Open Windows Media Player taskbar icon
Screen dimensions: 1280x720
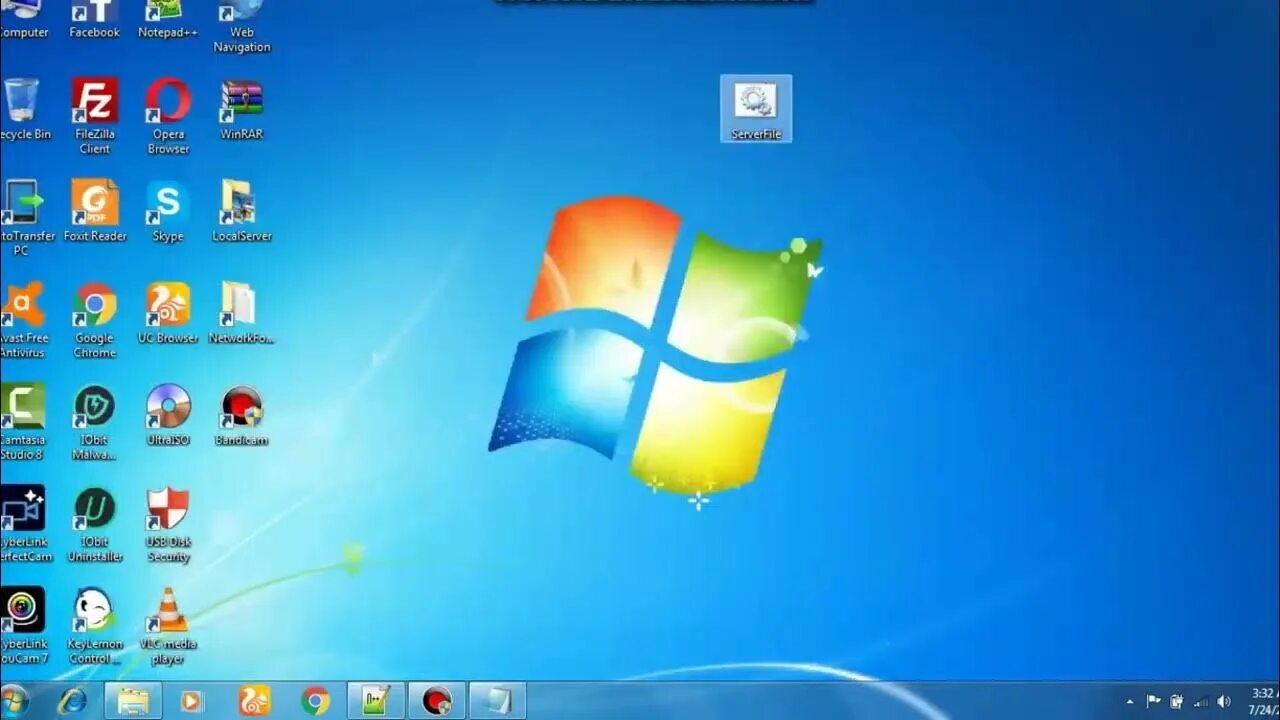click(x=191, y=701)
